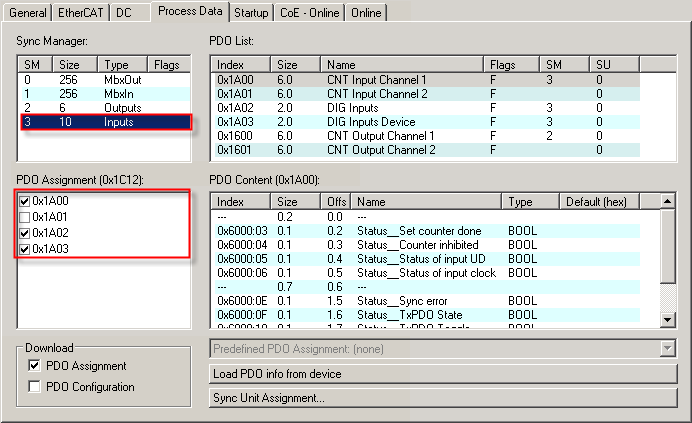Check the 0x1A01 PDO assignment box
The width and height of the screenshot is (692, 423).
coord(25,217)
